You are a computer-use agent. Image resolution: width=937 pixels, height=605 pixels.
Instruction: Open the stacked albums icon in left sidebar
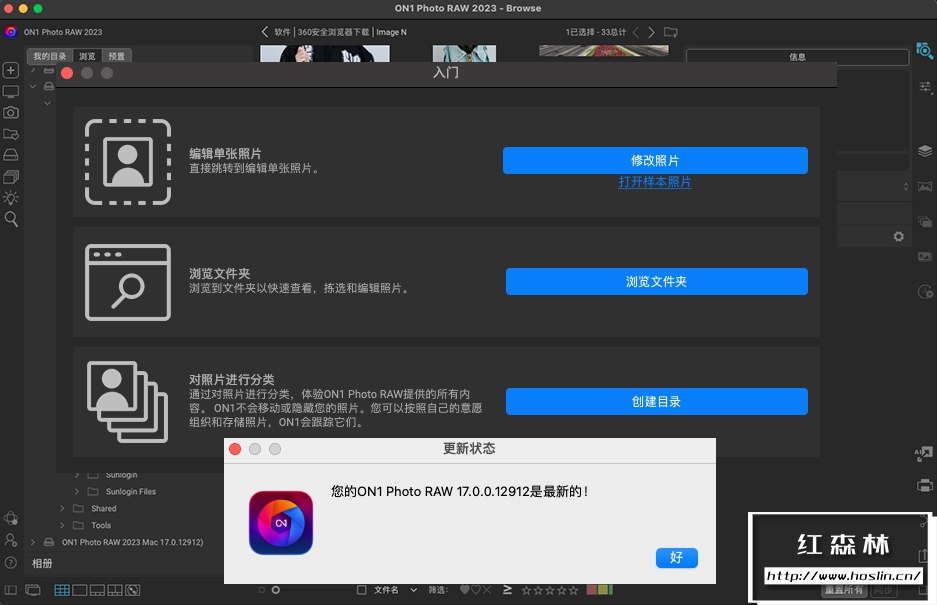[11, 176]
